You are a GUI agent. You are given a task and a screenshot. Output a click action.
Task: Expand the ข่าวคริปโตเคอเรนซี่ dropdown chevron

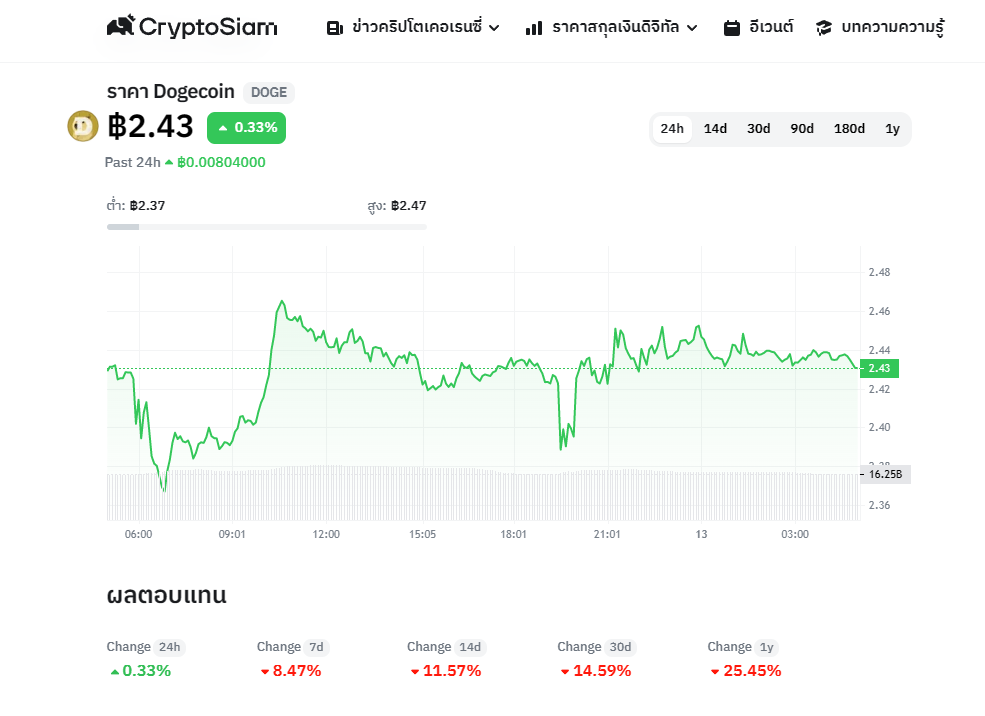pyautogui.click(x=494, y=28)
